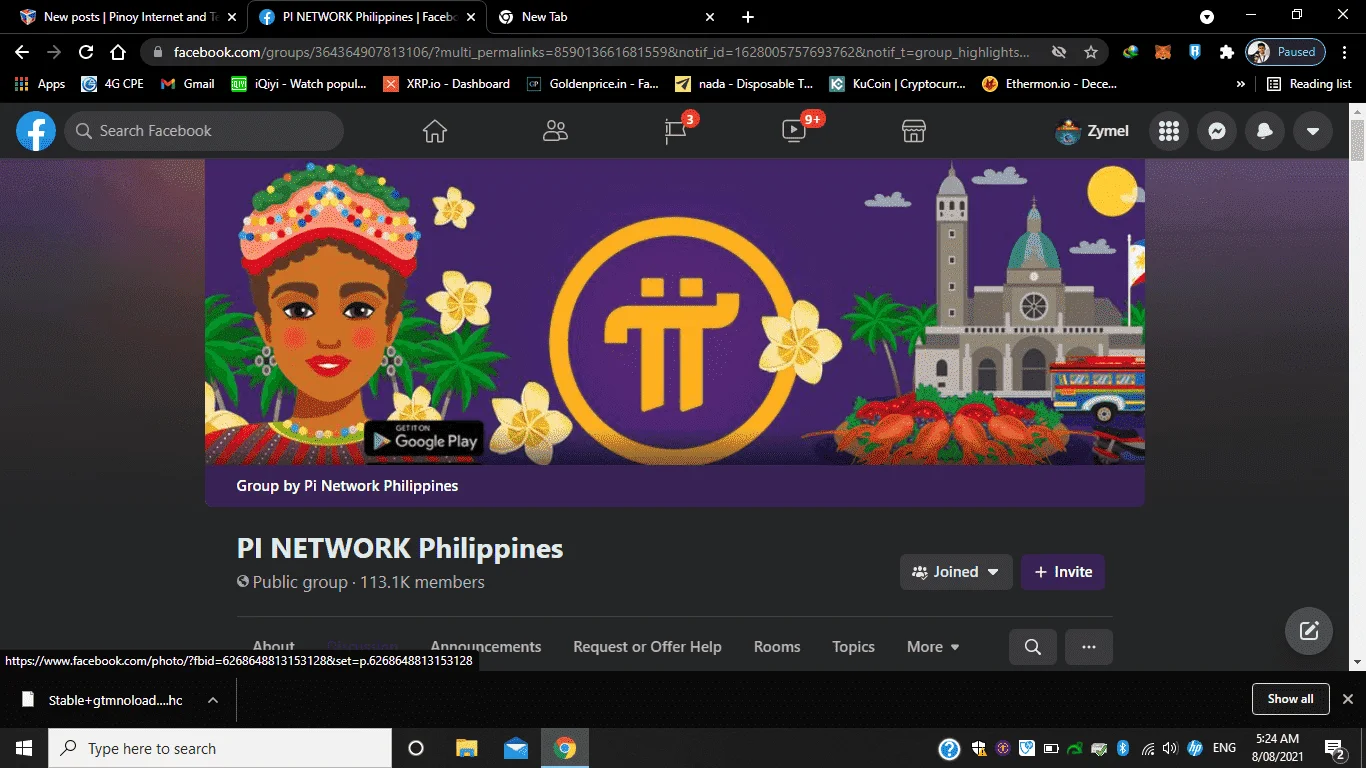Close the downloads bar

click(x=1348, y=699)
